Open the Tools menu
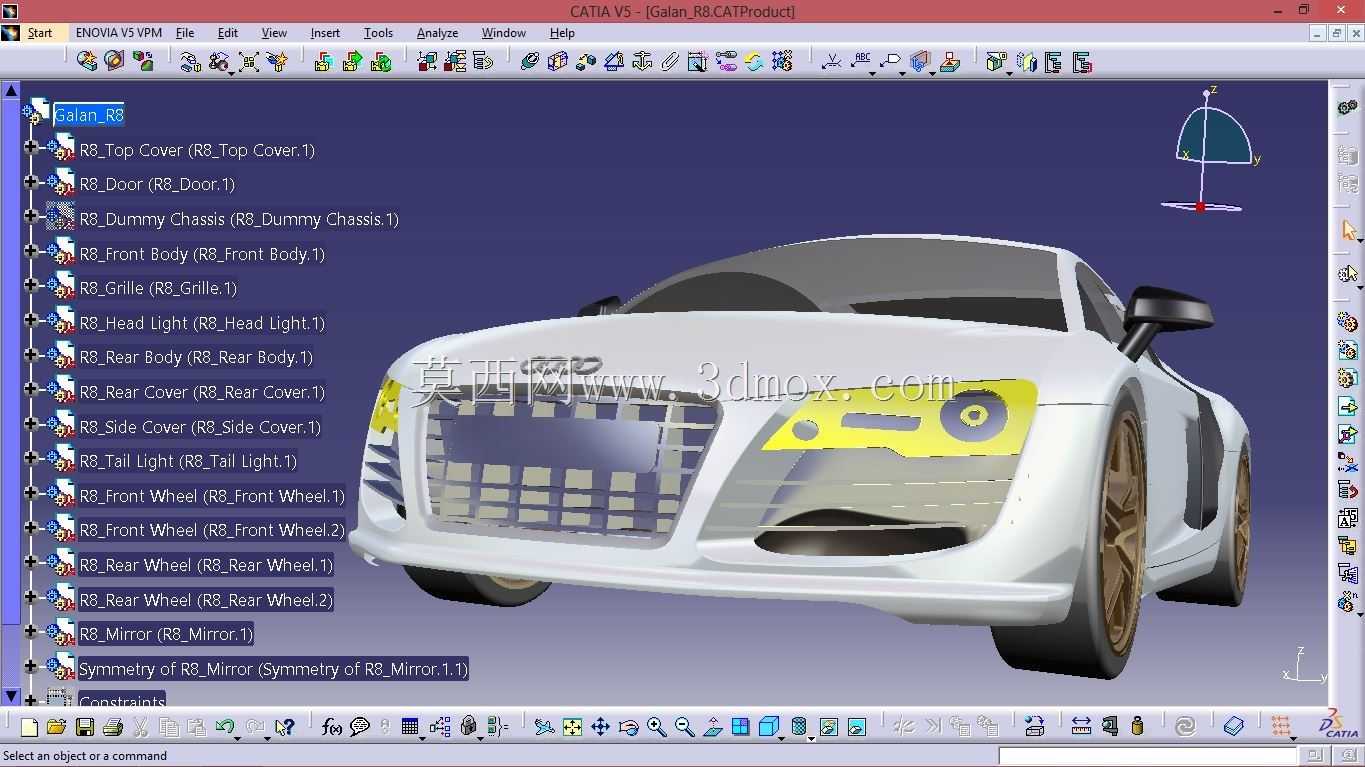Viewport: 1365px width, 767px height. click(378, 33)
